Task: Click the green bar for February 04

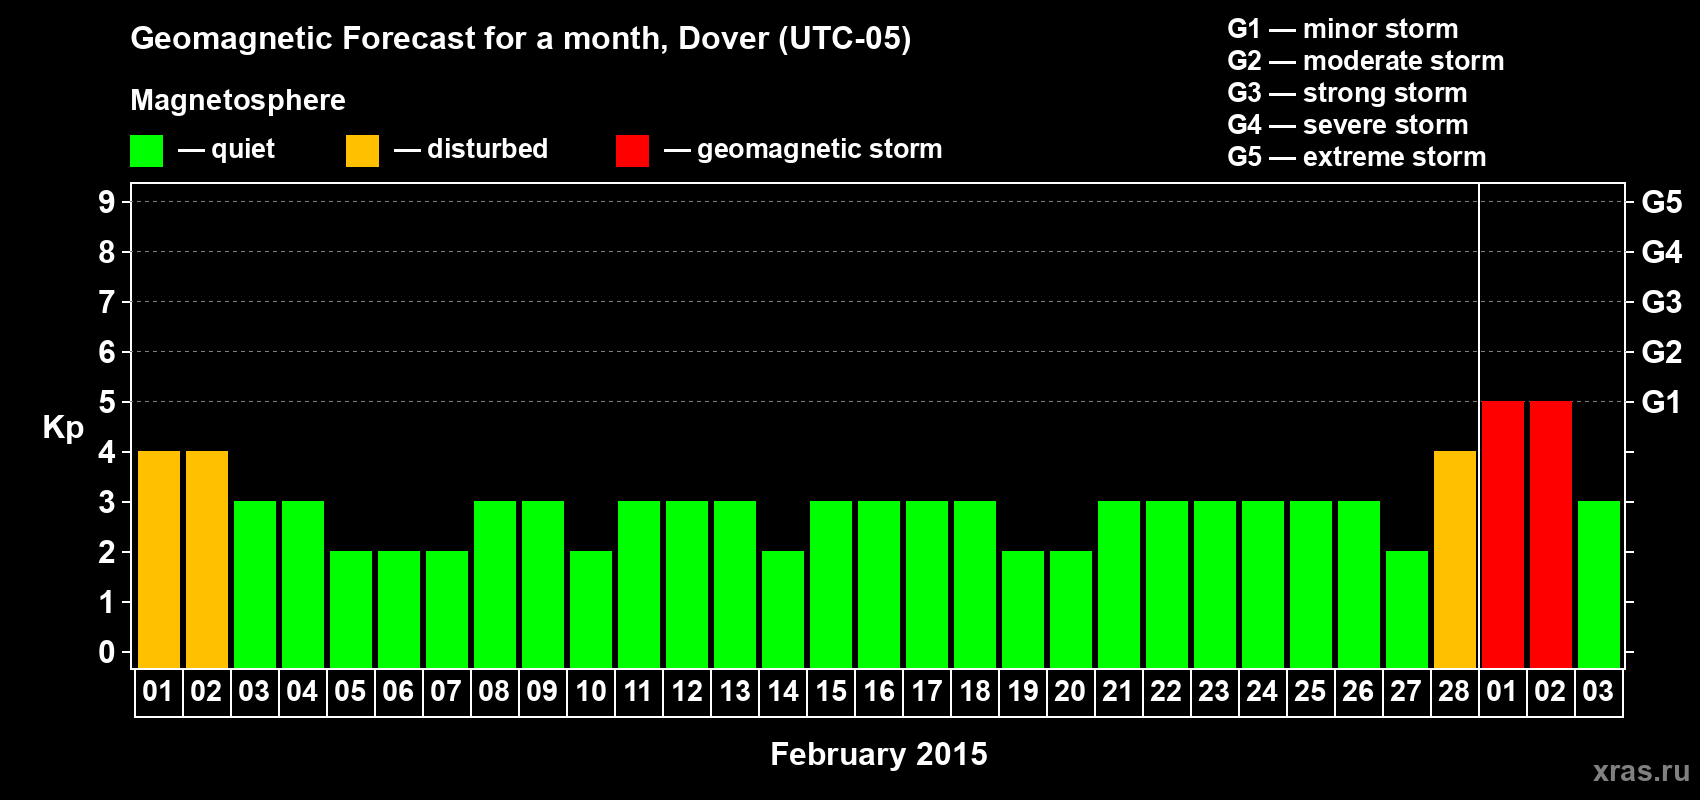Action: point(303,585)
